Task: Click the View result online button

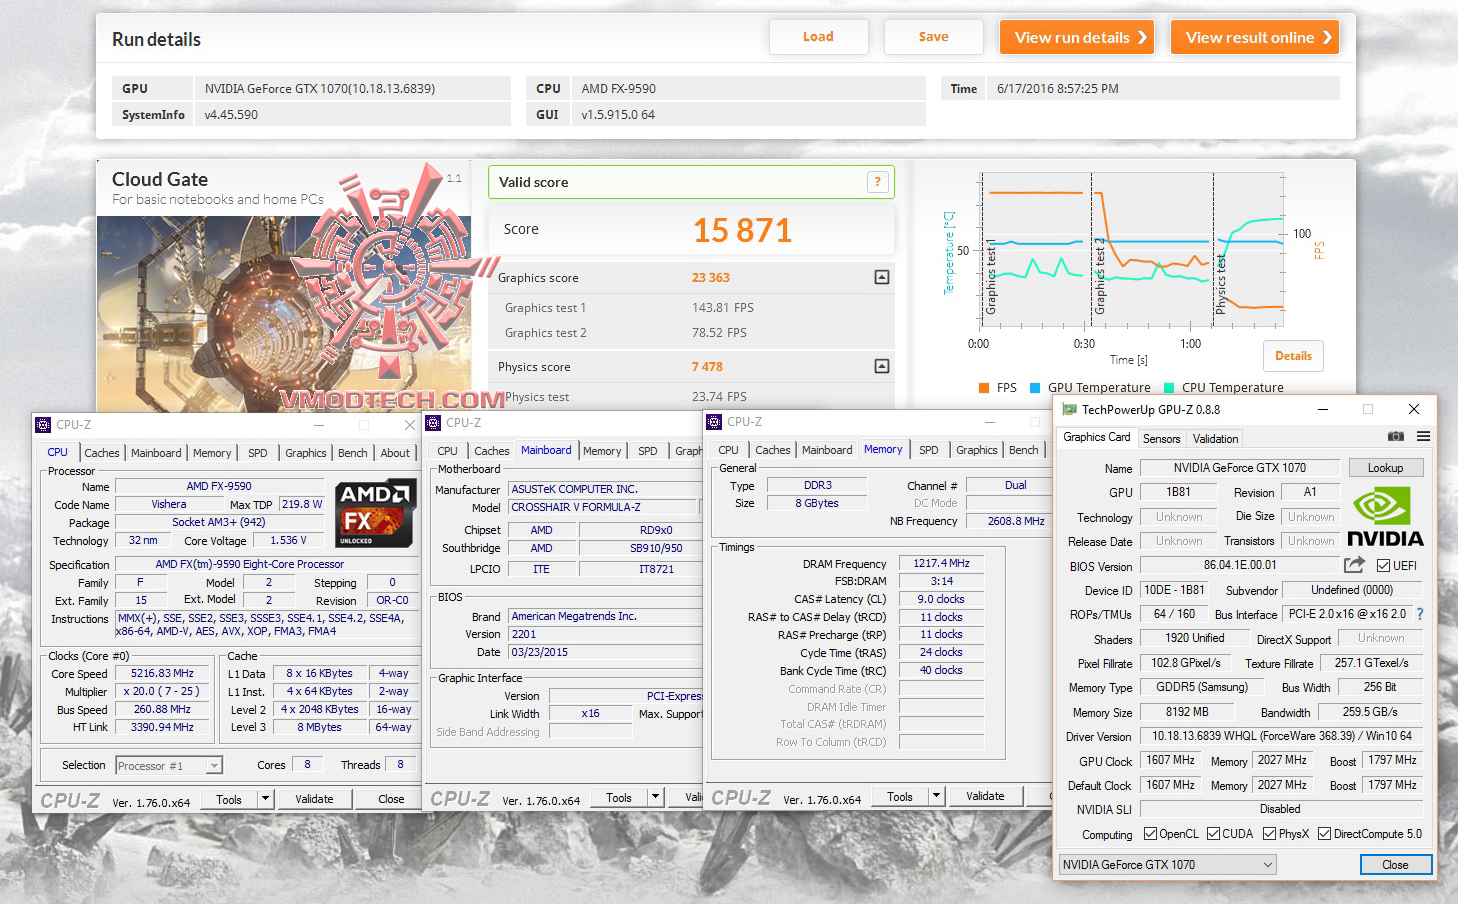Action: pos(1255,37)
